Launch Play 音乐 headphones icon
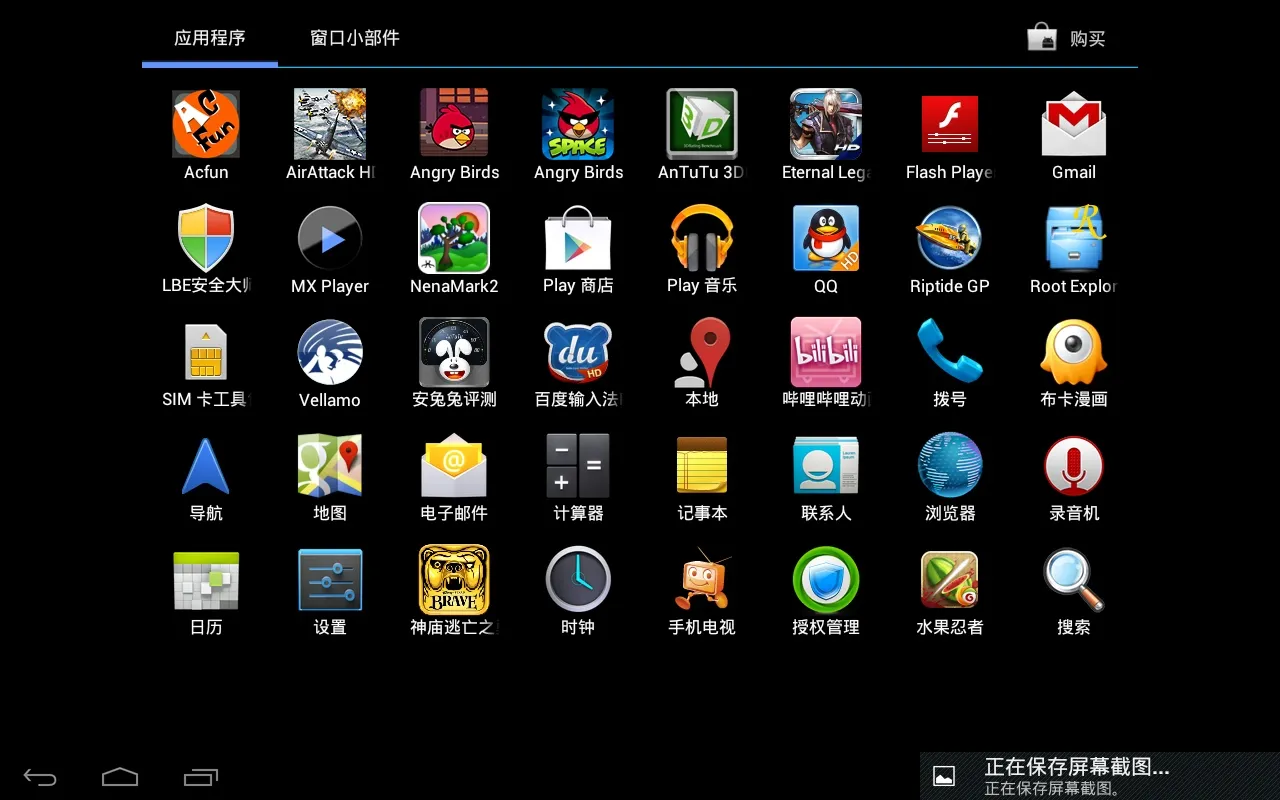 click(702, 238)
